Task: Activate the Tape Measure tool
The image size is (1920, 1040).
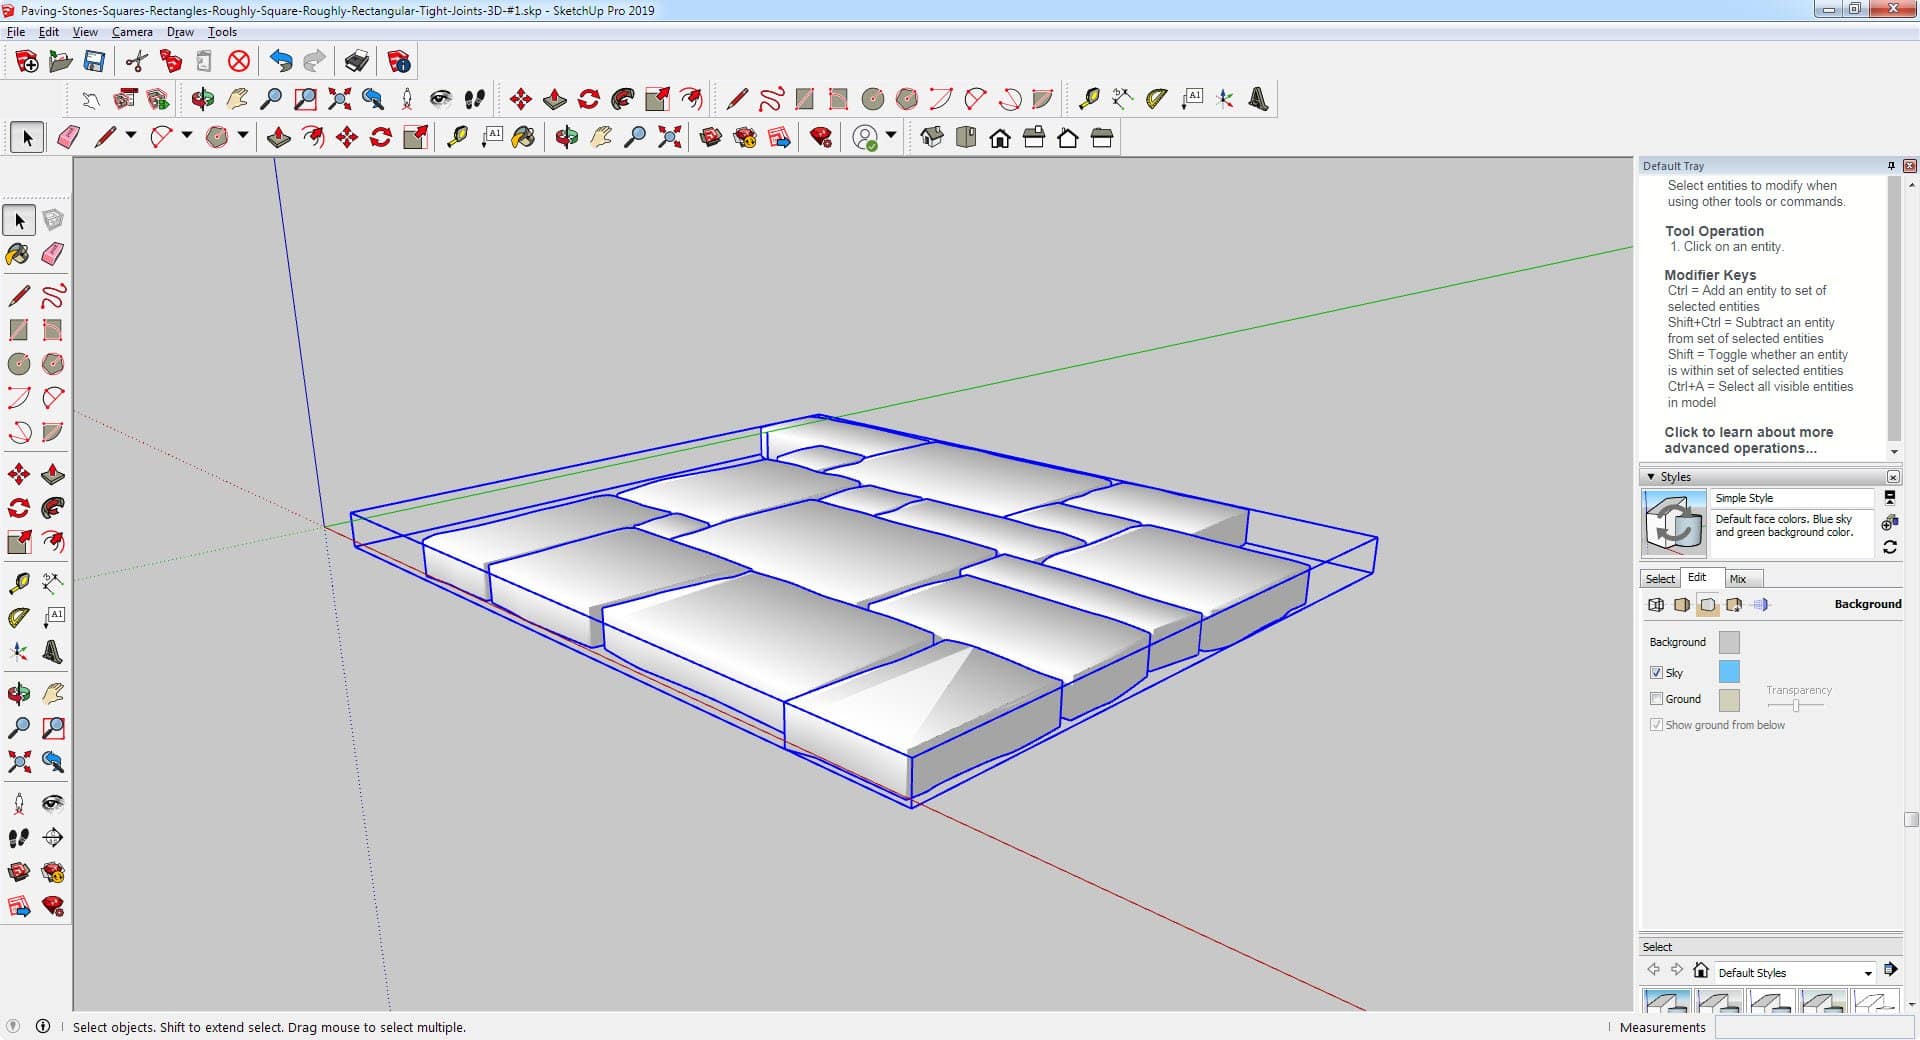Action: [18, 583]
